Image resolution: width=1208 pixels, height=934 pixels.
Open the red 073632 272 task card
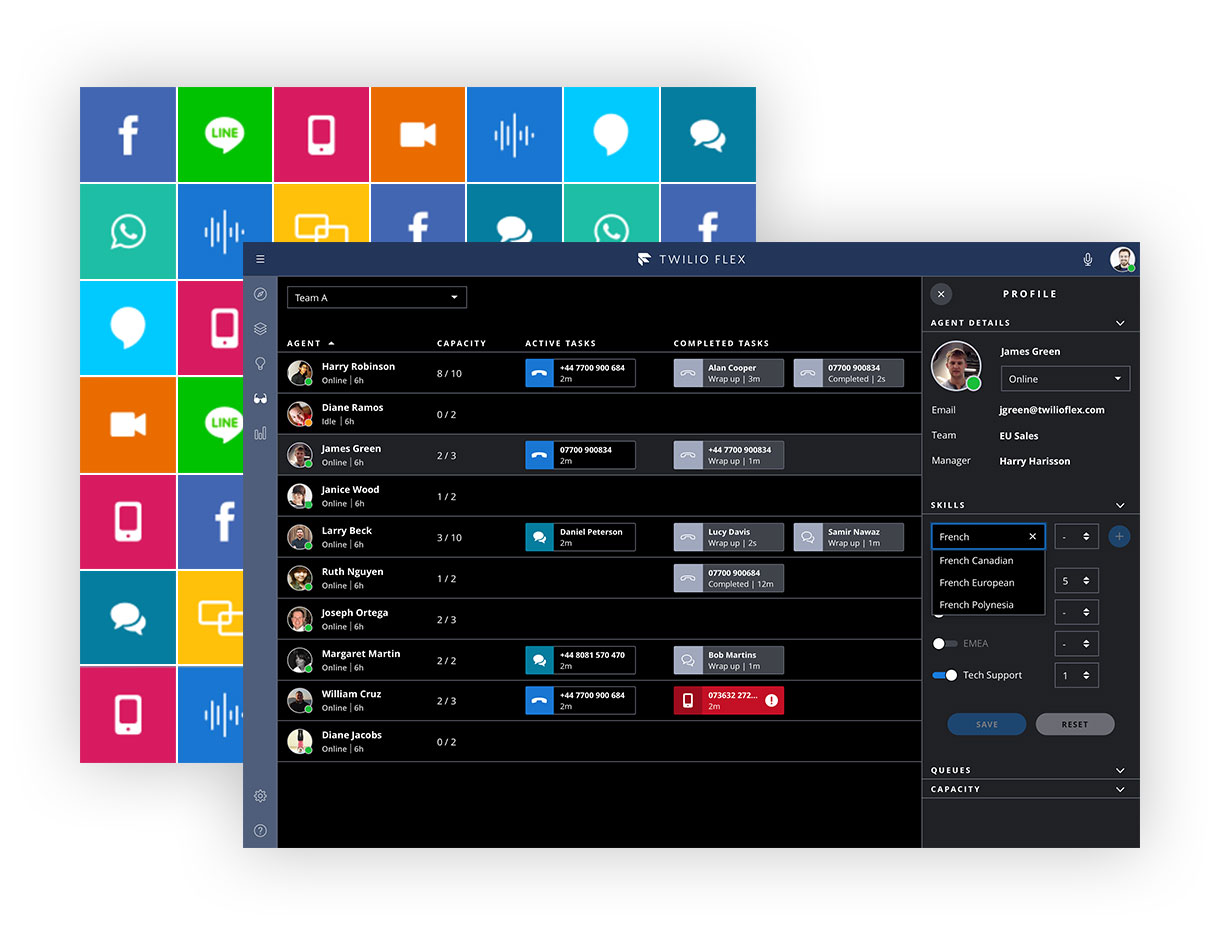point(729,701)
